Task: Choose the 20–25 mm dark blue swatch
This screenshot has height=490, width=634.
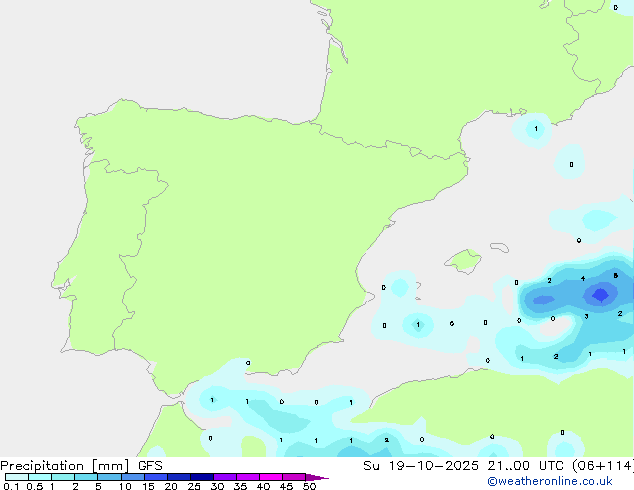Action: pyautogui.click(x=179, y=477)
